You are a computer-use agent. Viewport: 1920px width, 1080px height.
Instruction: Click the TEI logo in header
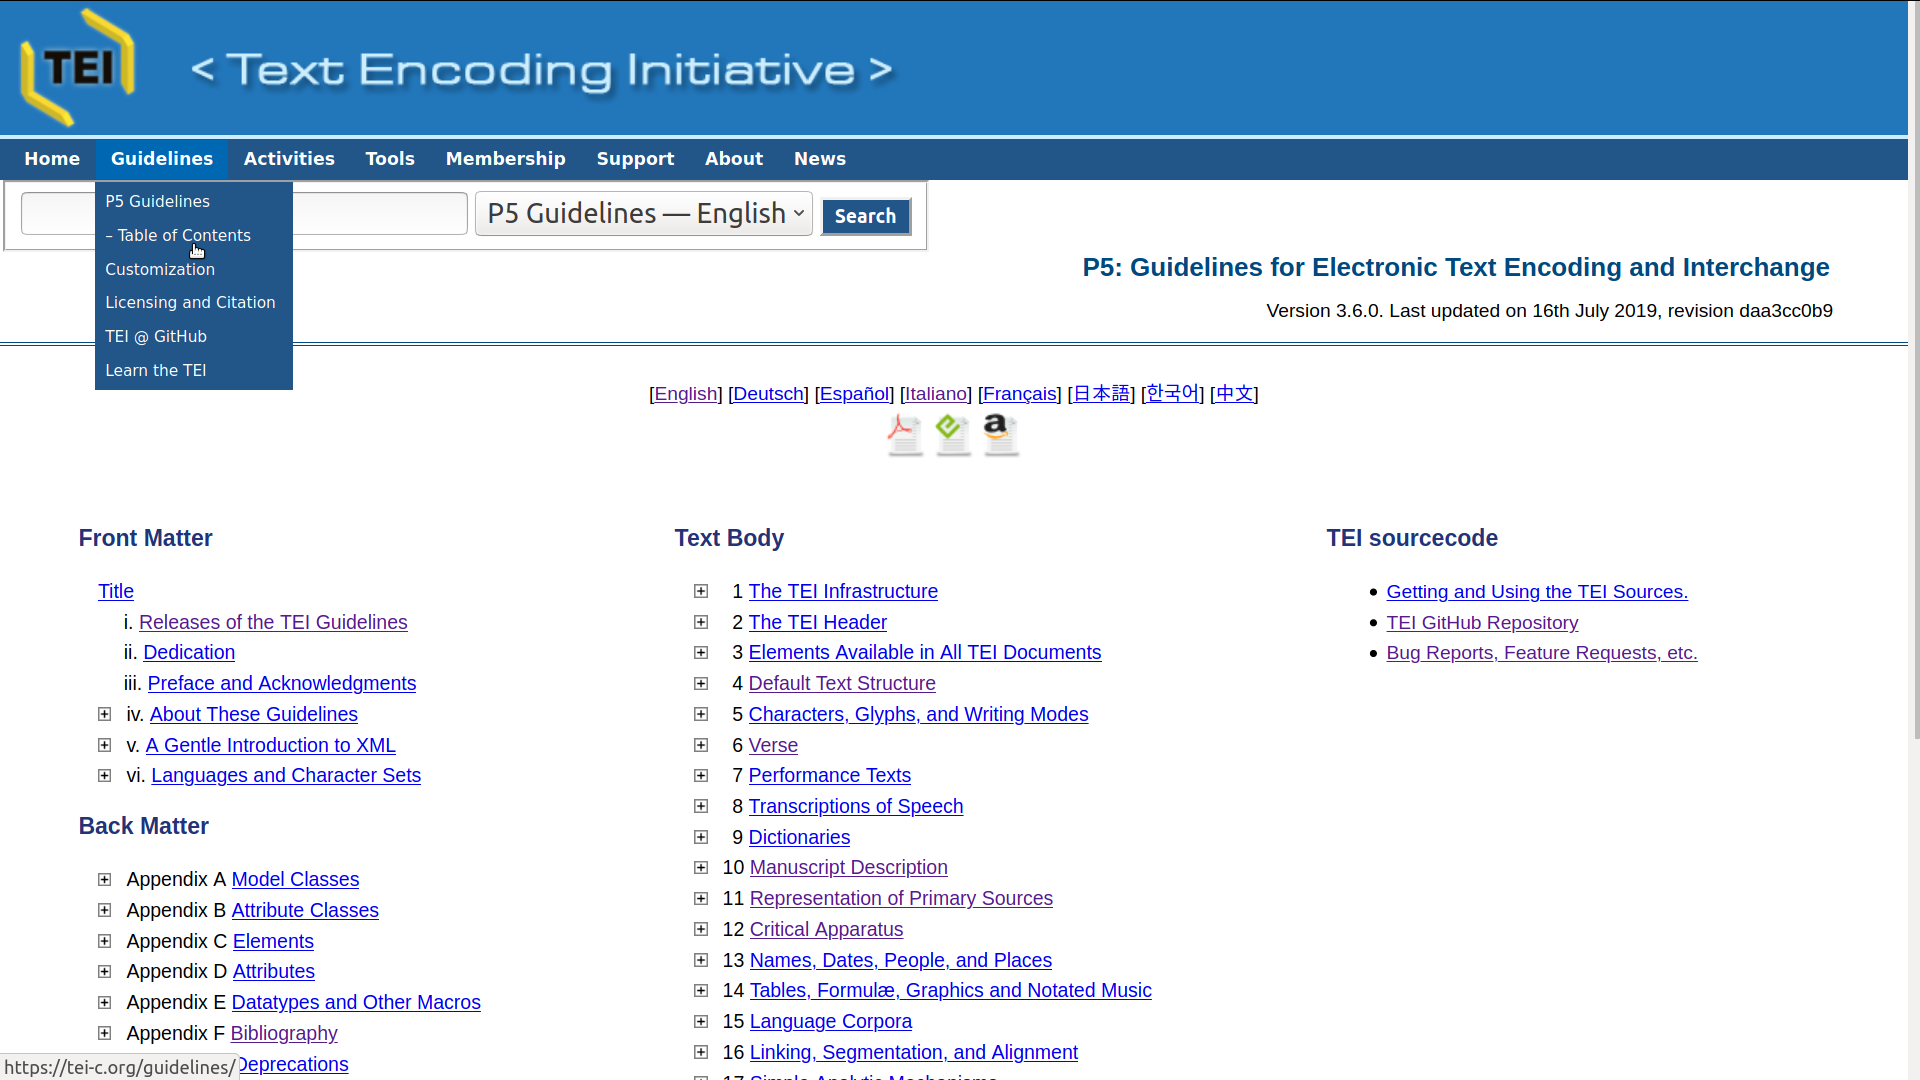tap(78, 68)
